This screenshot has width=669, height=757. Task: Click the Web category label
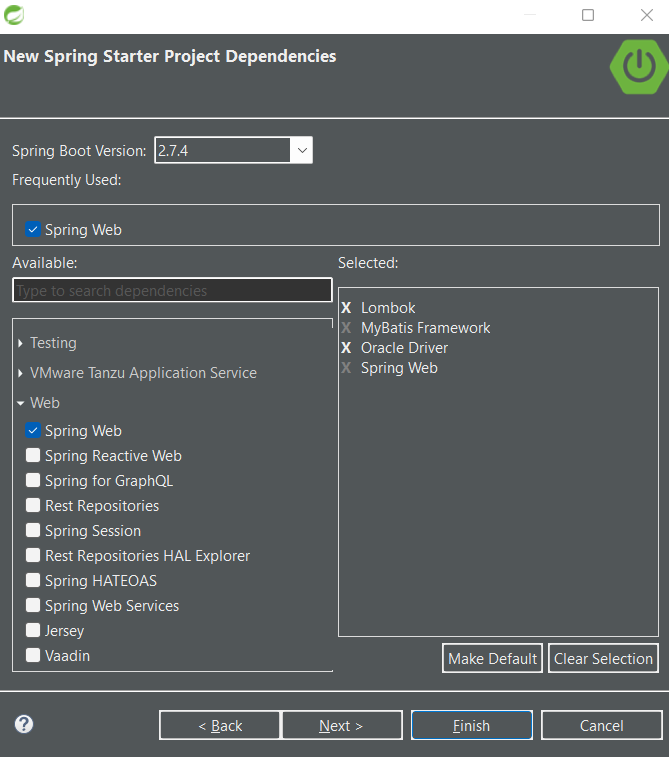45,403
